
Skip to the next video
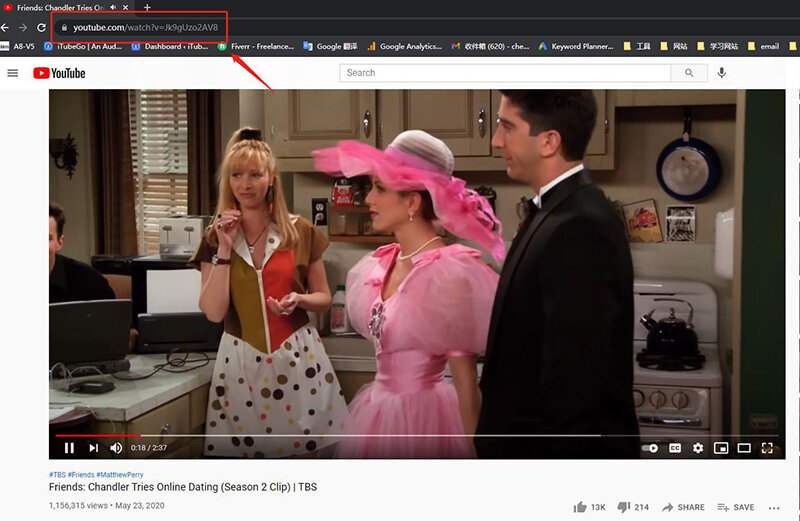coord(93,448)
